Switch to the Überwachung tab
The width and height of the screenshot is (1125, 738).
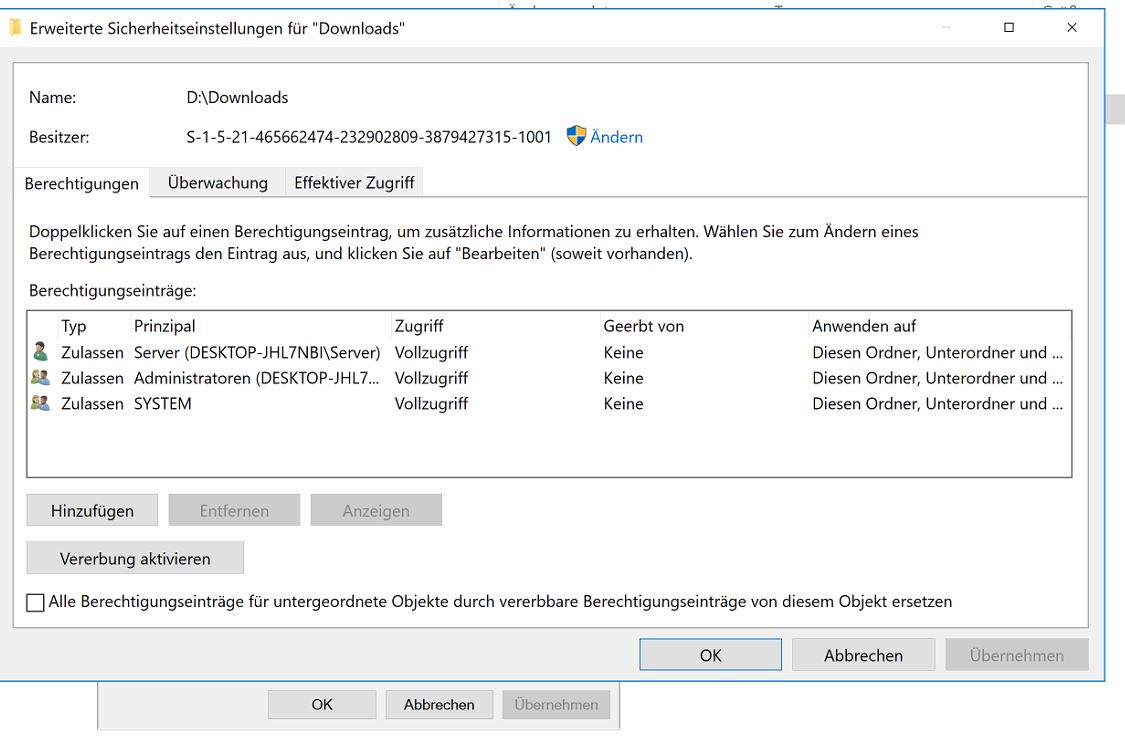coord(217,182)
